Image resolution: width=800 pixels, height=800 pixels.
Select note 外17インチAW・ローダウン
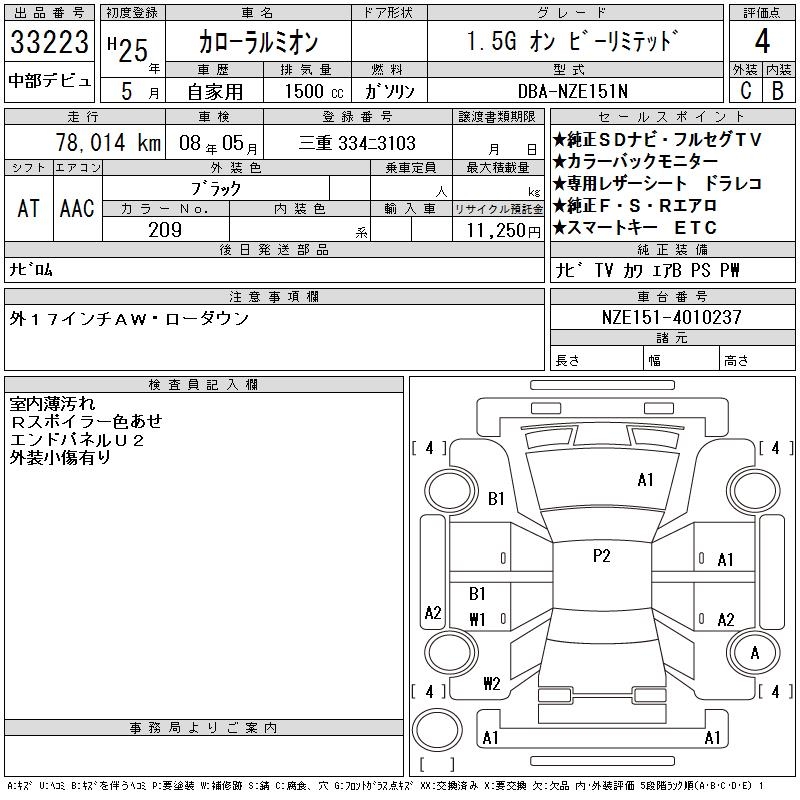tap(129, 319)
